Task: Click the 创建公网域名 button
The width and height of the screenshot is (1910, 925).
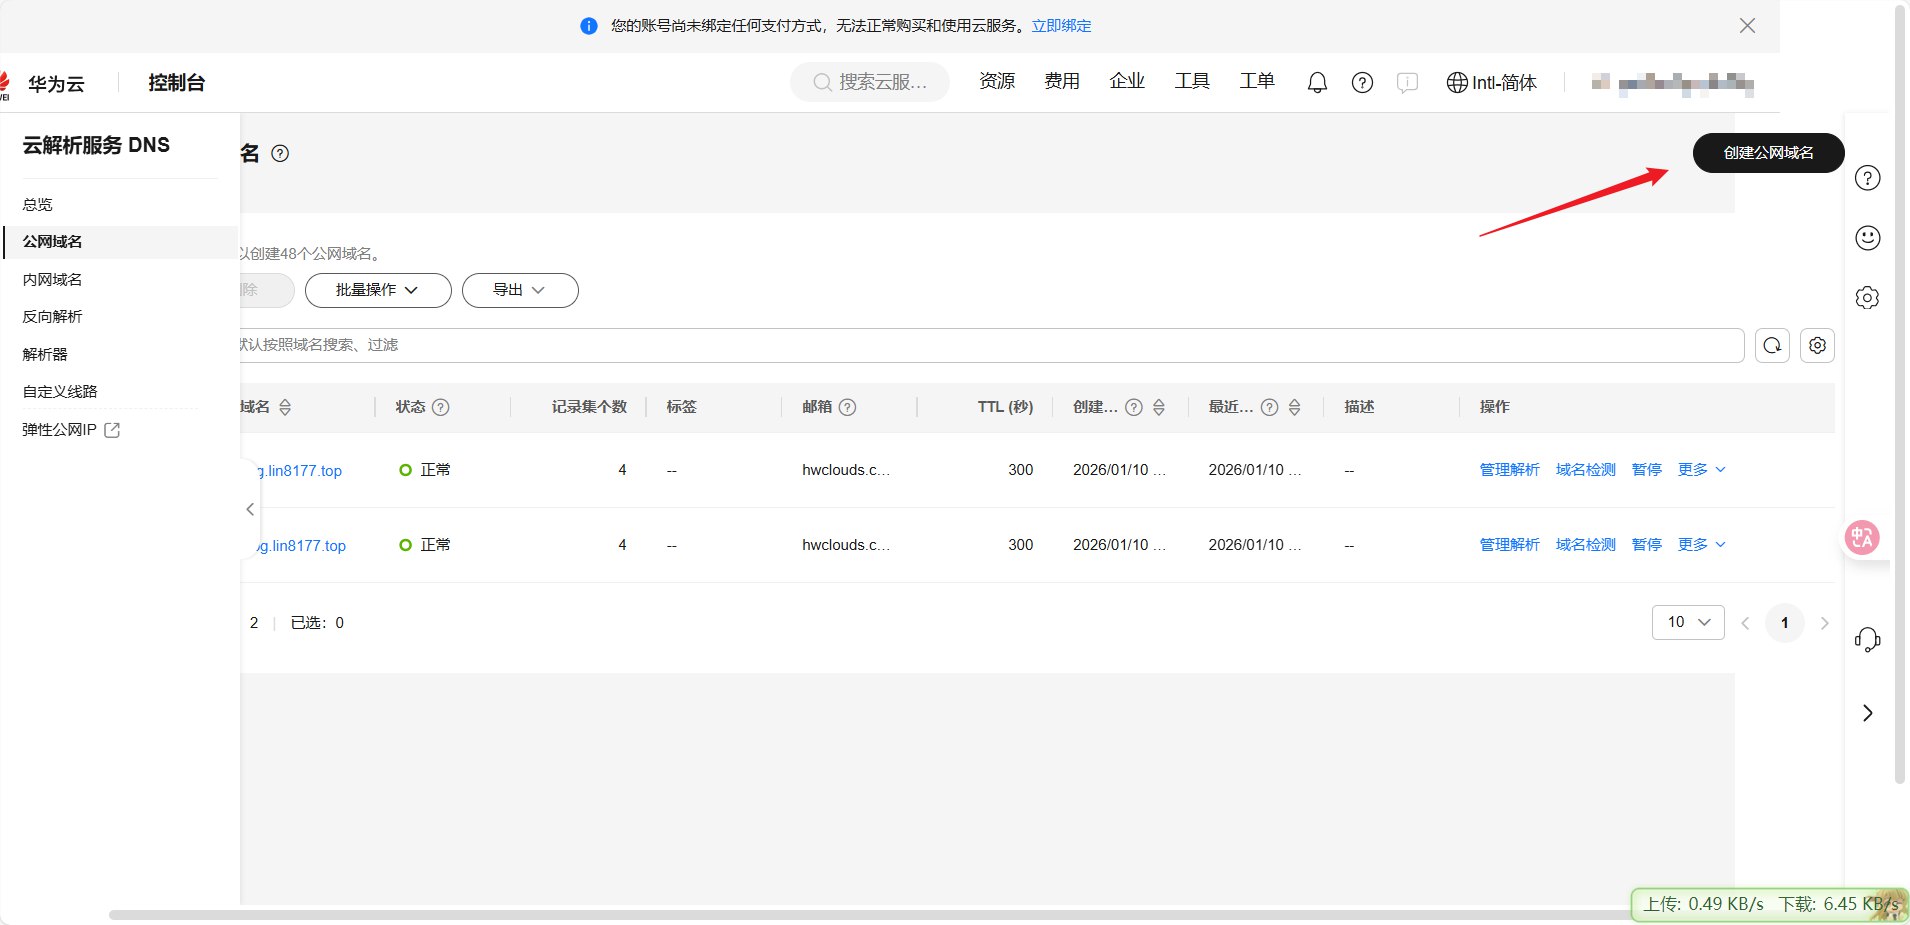Action: [x=1768, y=153]
